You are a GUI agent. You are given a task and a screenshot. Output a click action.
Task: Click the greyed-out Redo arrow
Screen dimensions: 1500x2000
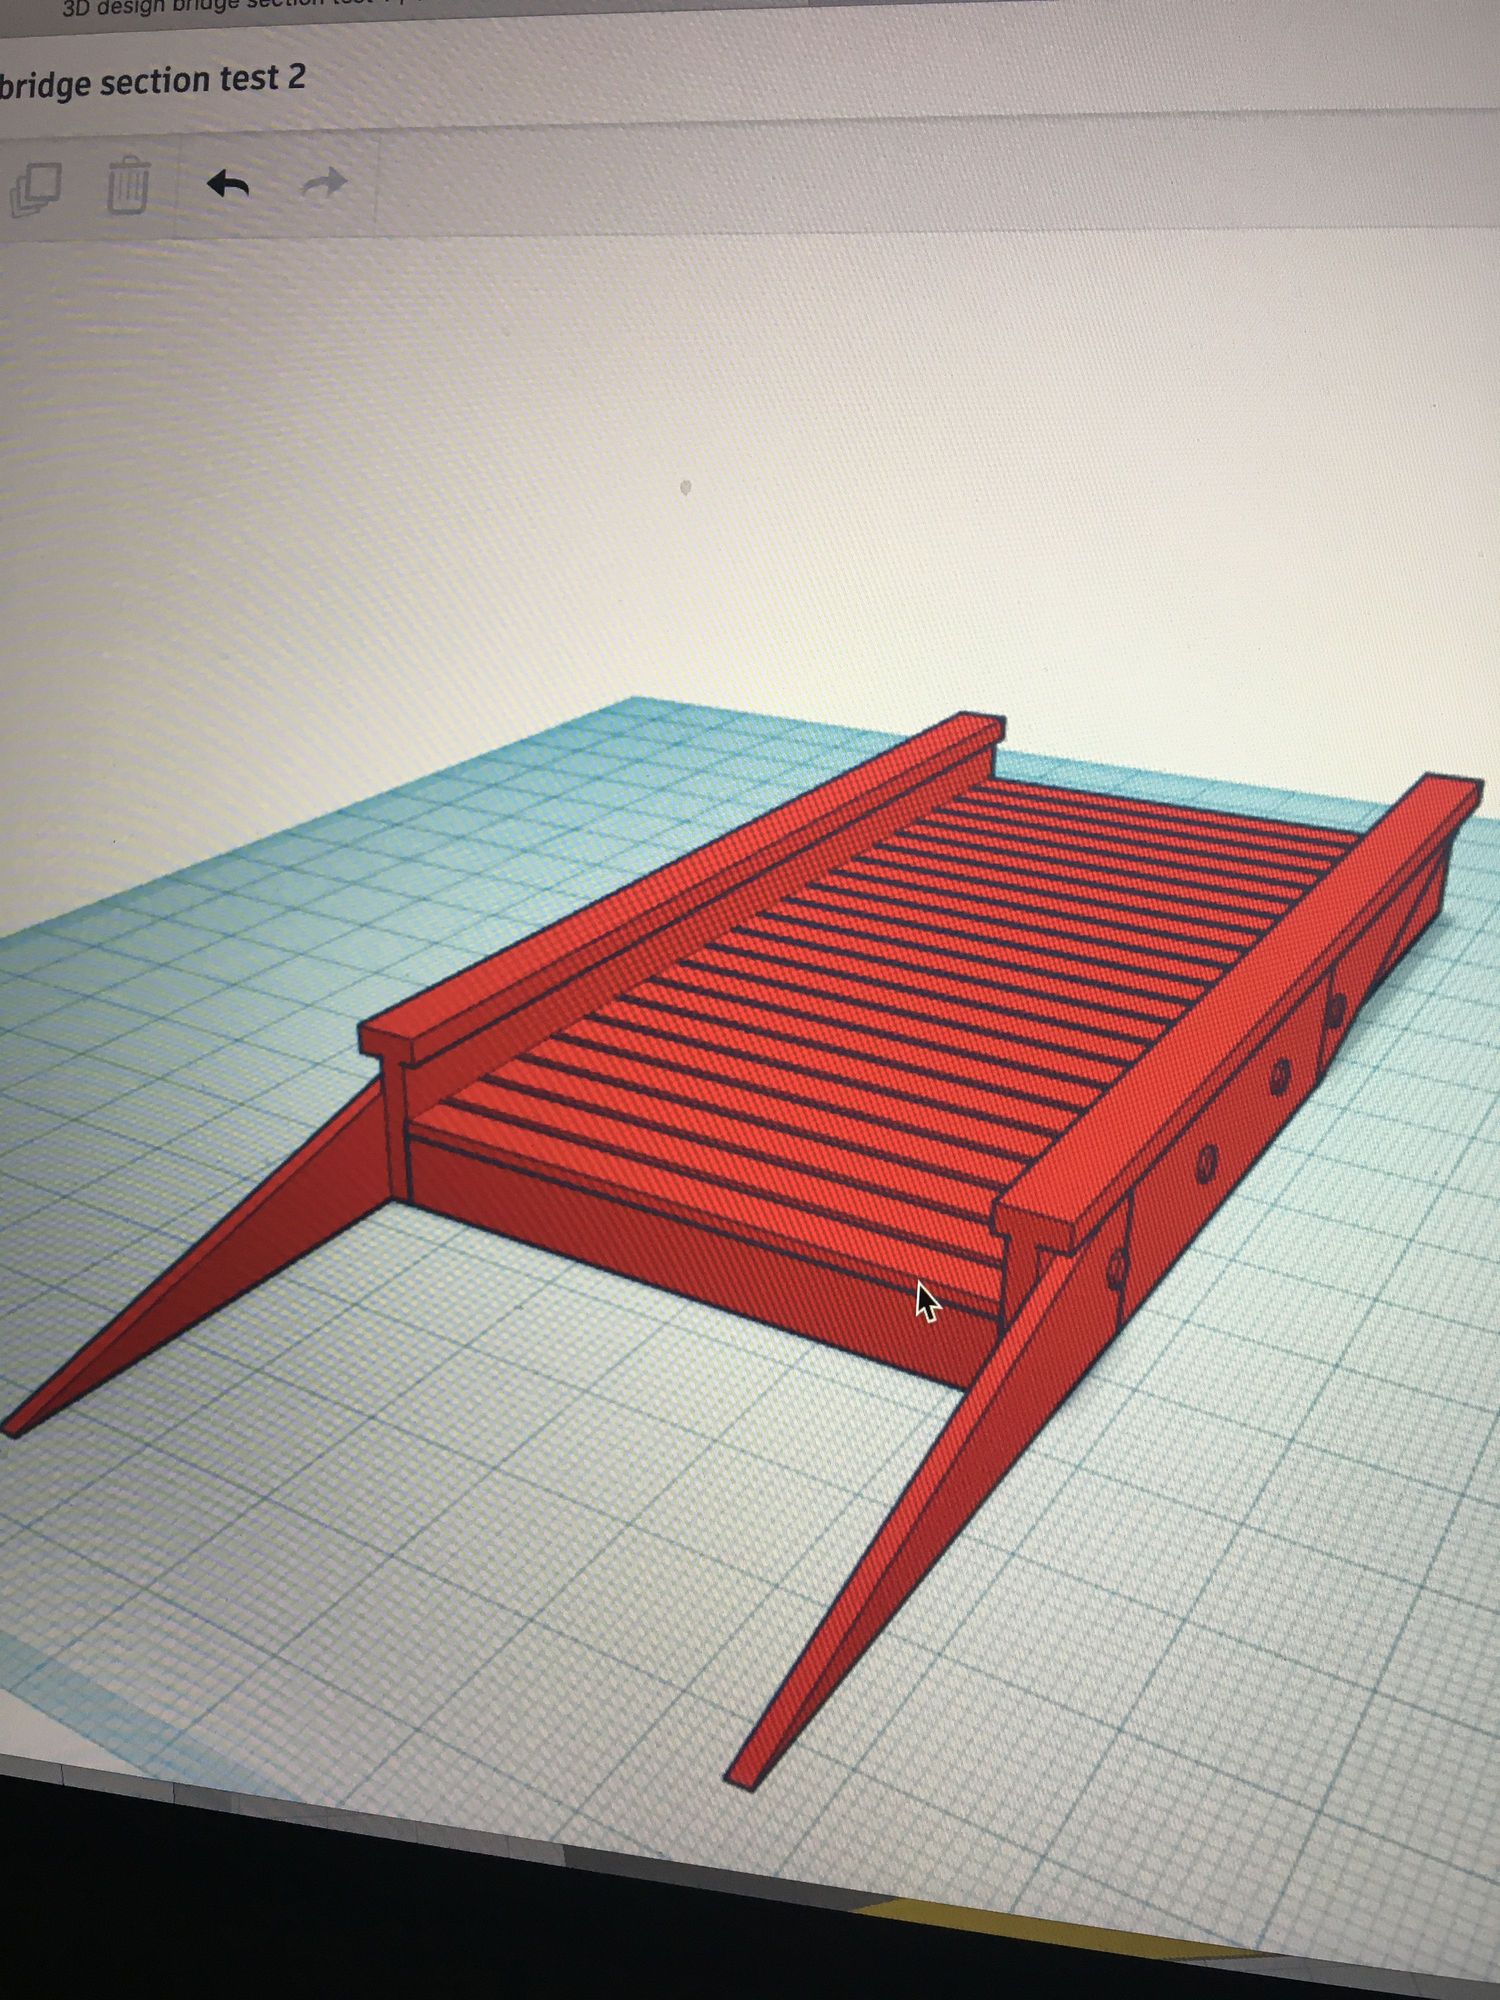click(x=324, y=183)
